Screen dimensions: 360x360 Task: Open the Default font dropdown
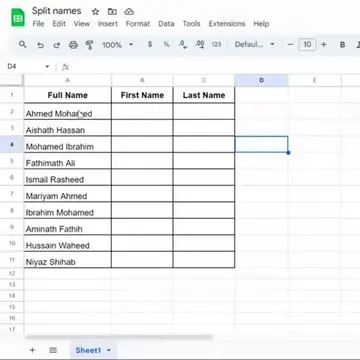(x=255, y=44)
